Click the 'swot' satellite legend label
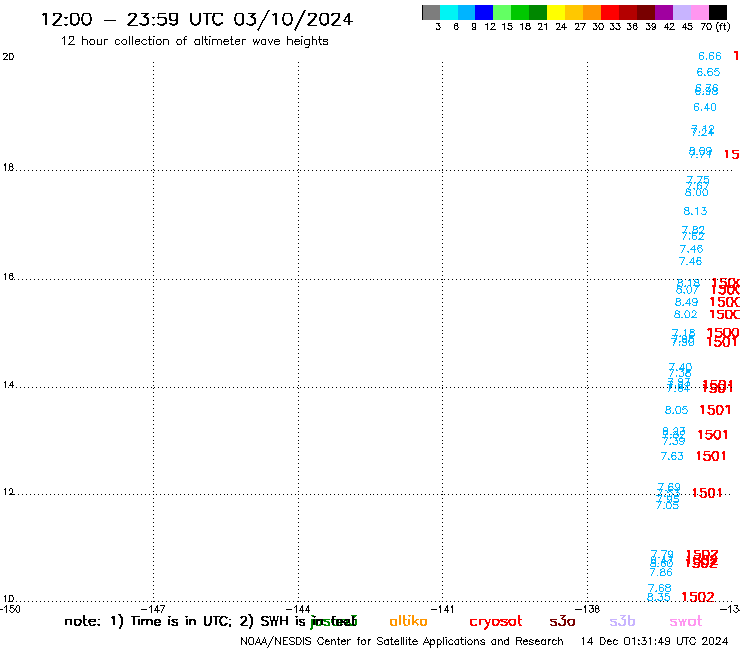740x650 pixels. pos(686,622)
